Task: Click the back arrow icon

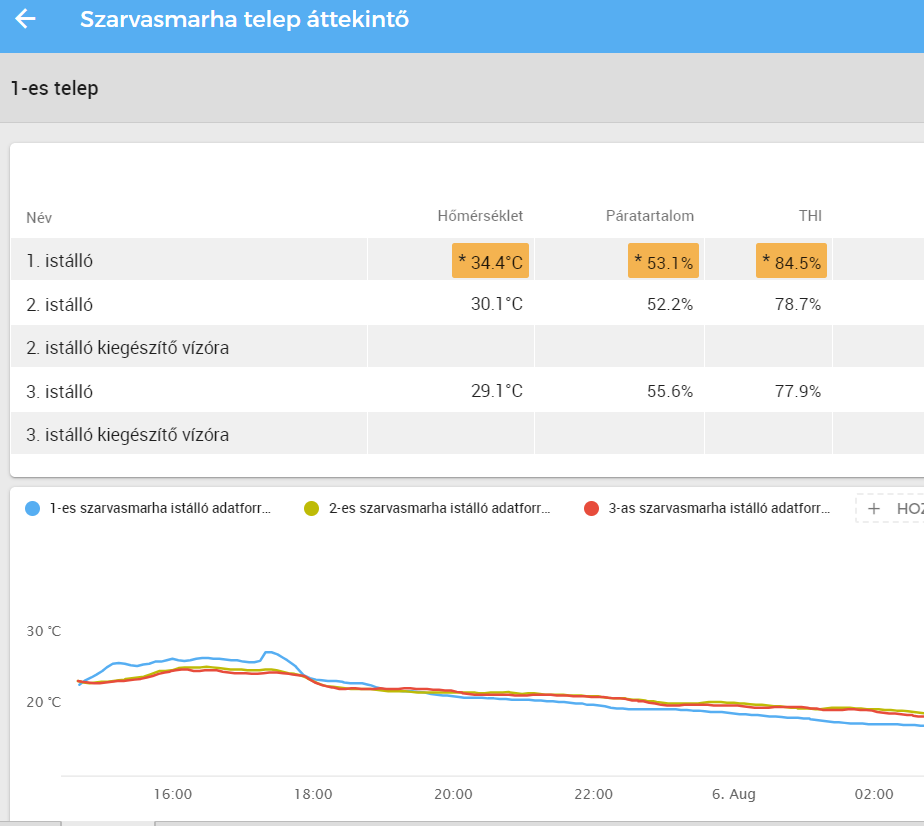Action: (x=25, y=19)
